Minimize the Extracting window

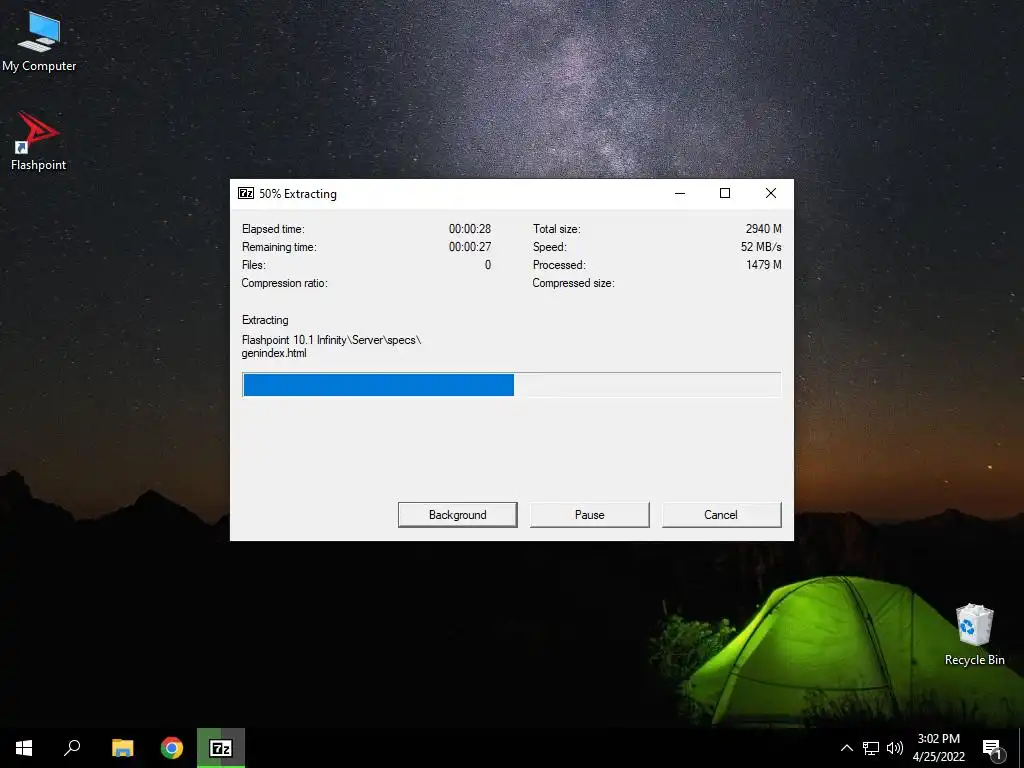679,193
